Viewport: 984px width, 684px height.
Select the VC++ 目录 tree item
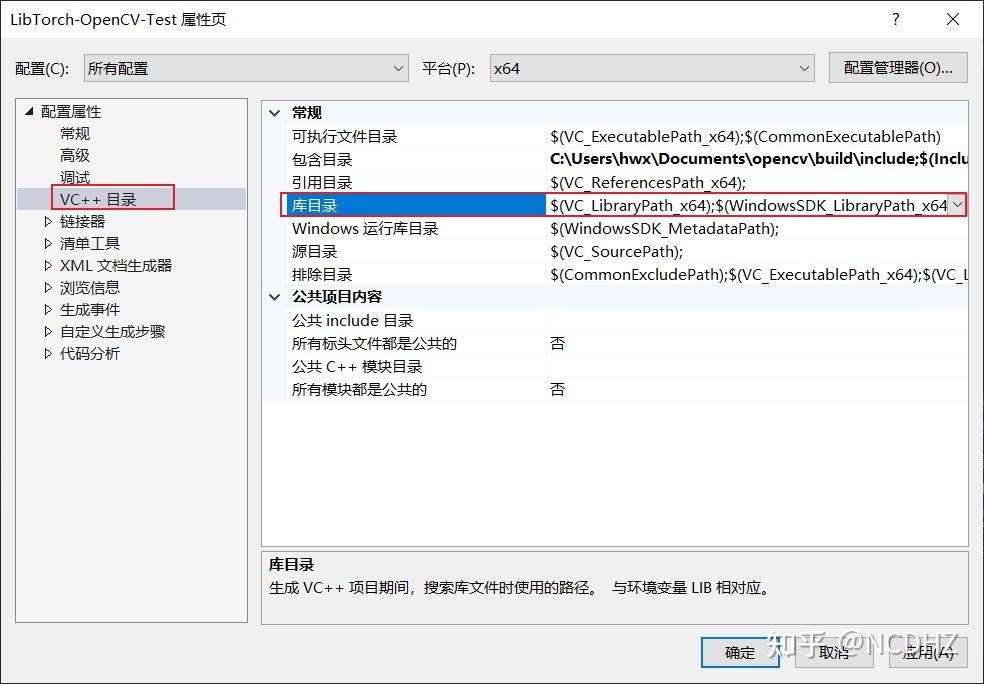(100, 198)
